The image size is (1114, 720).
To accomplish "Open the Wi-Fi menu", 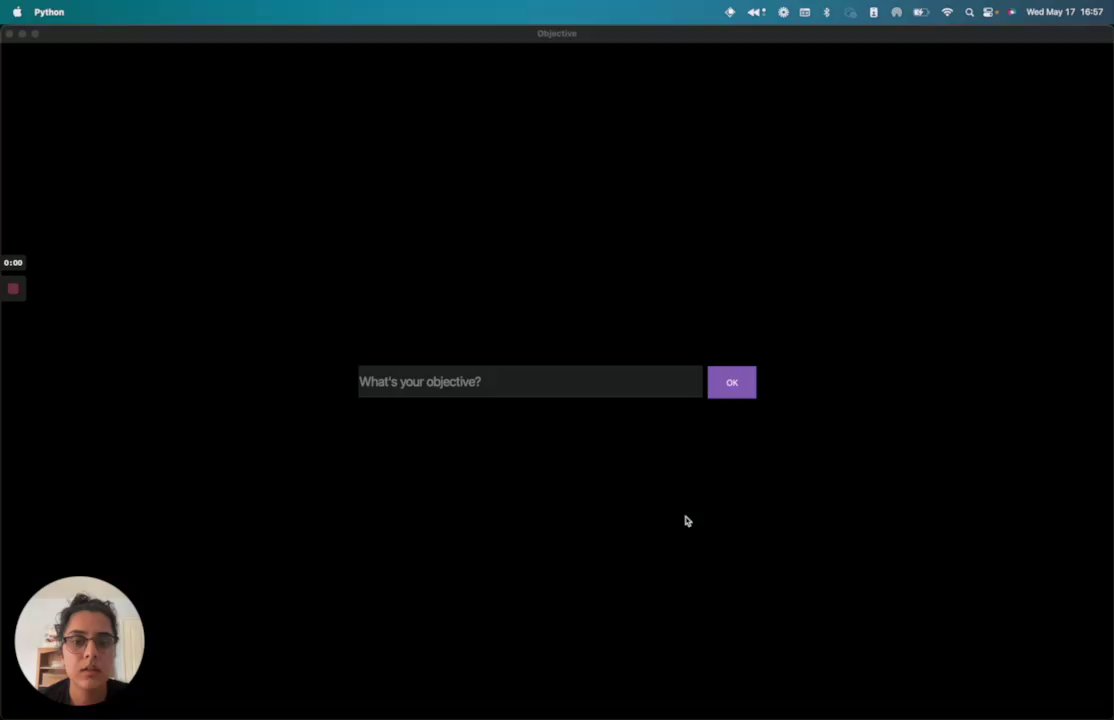I will pyautogui.click(x=947, y=12).
